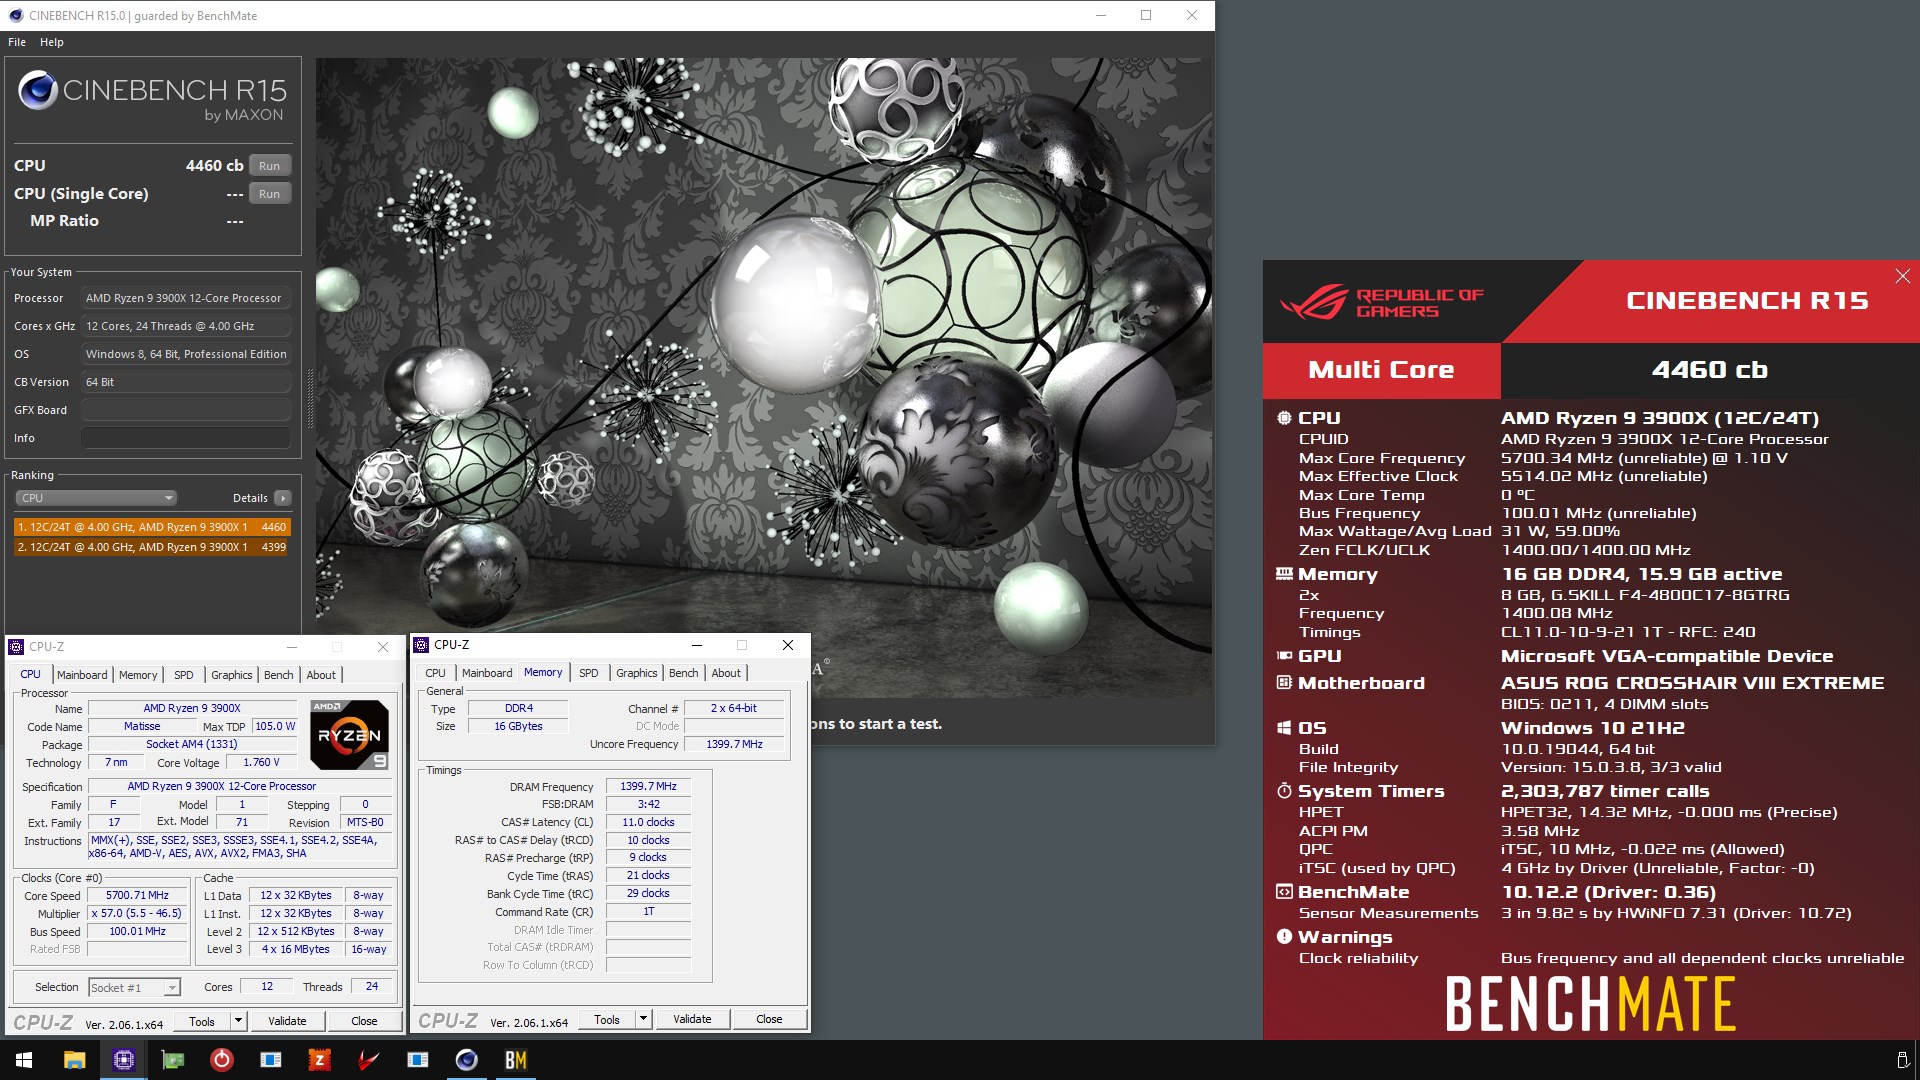Run the CPU Single Core benchmark
Viewport: 1920px width, 1080px height.
click(x=270, y=194)
